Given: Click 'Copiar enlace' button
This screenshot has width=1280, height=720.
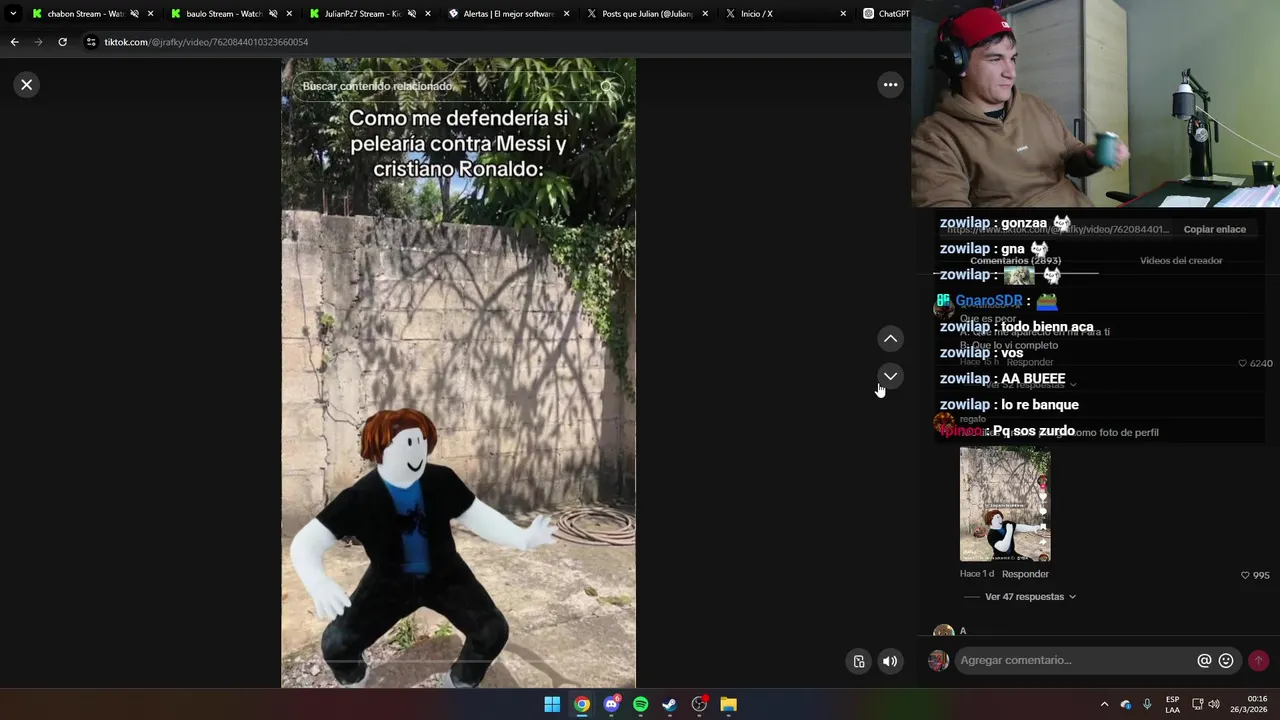Looking at the screenshot, I should click(1214, 229).
